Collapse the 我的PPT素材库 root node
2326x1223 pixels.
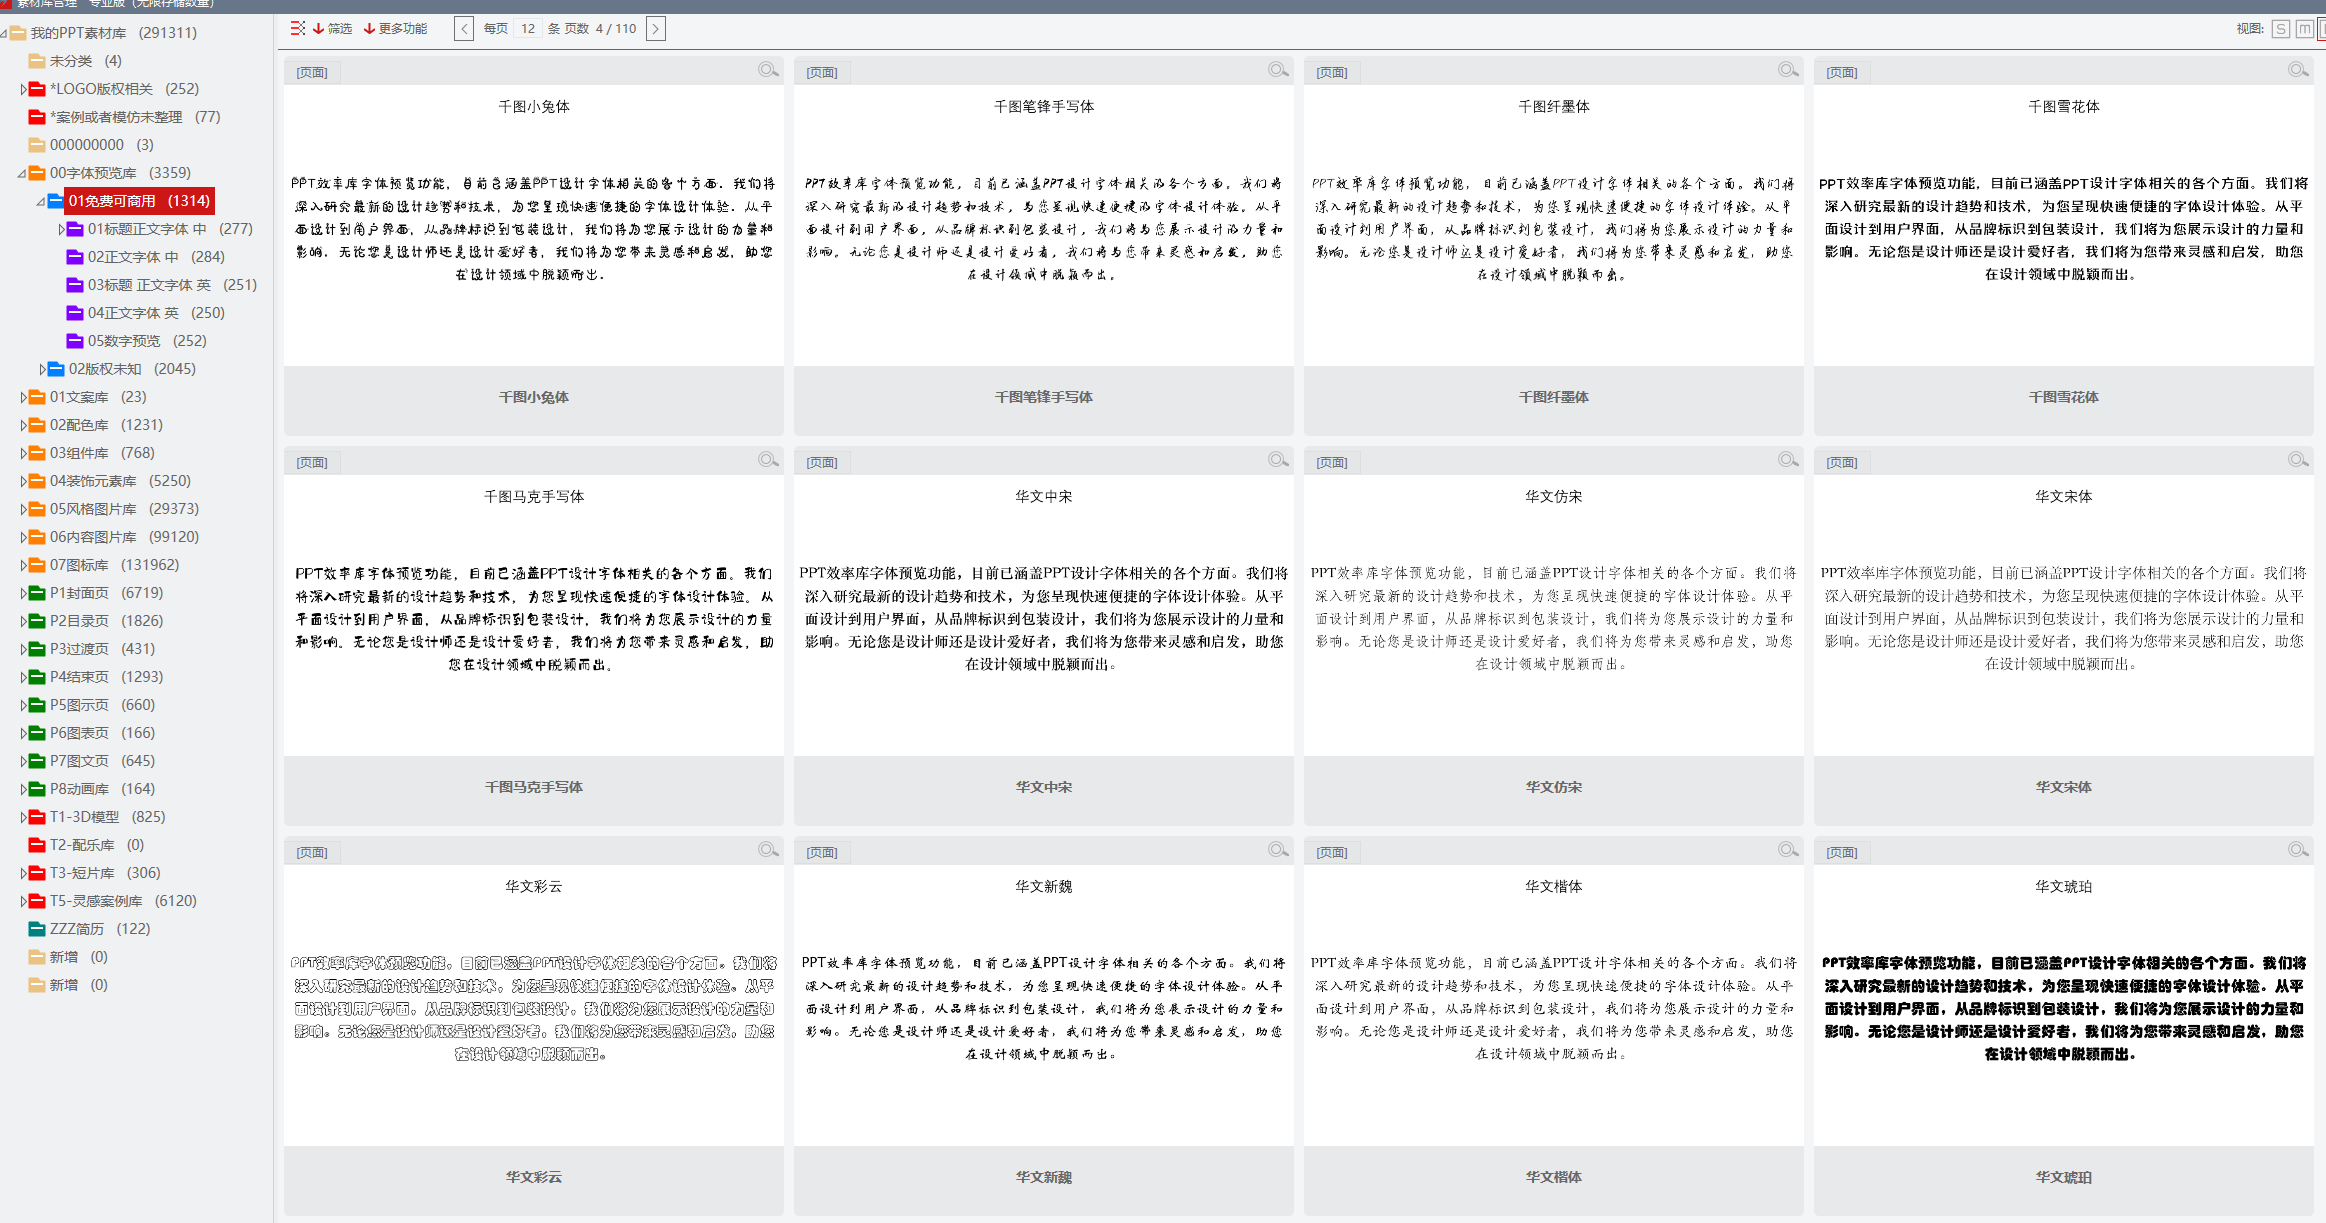point(4,33)
